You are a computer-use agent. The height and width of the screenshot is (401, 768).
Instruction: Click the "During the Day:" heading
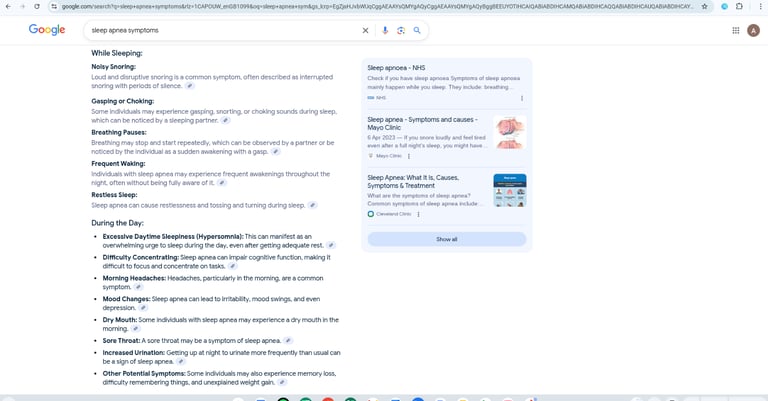118,223
